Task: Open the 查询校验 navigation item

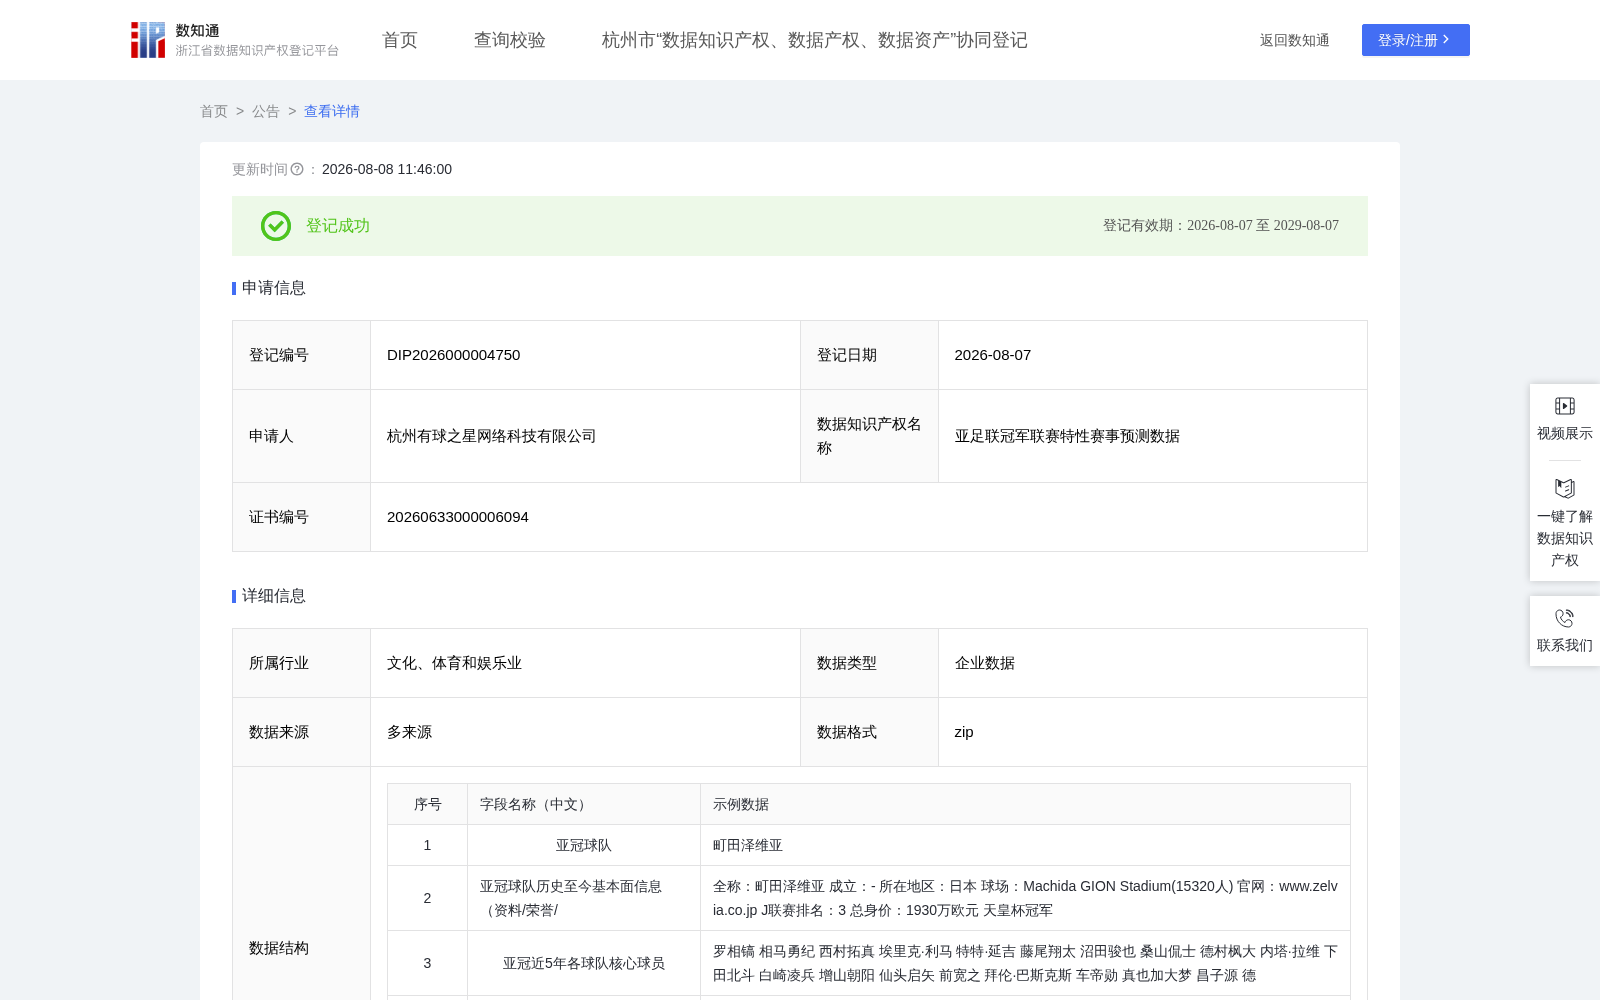Action: (510, 40)
